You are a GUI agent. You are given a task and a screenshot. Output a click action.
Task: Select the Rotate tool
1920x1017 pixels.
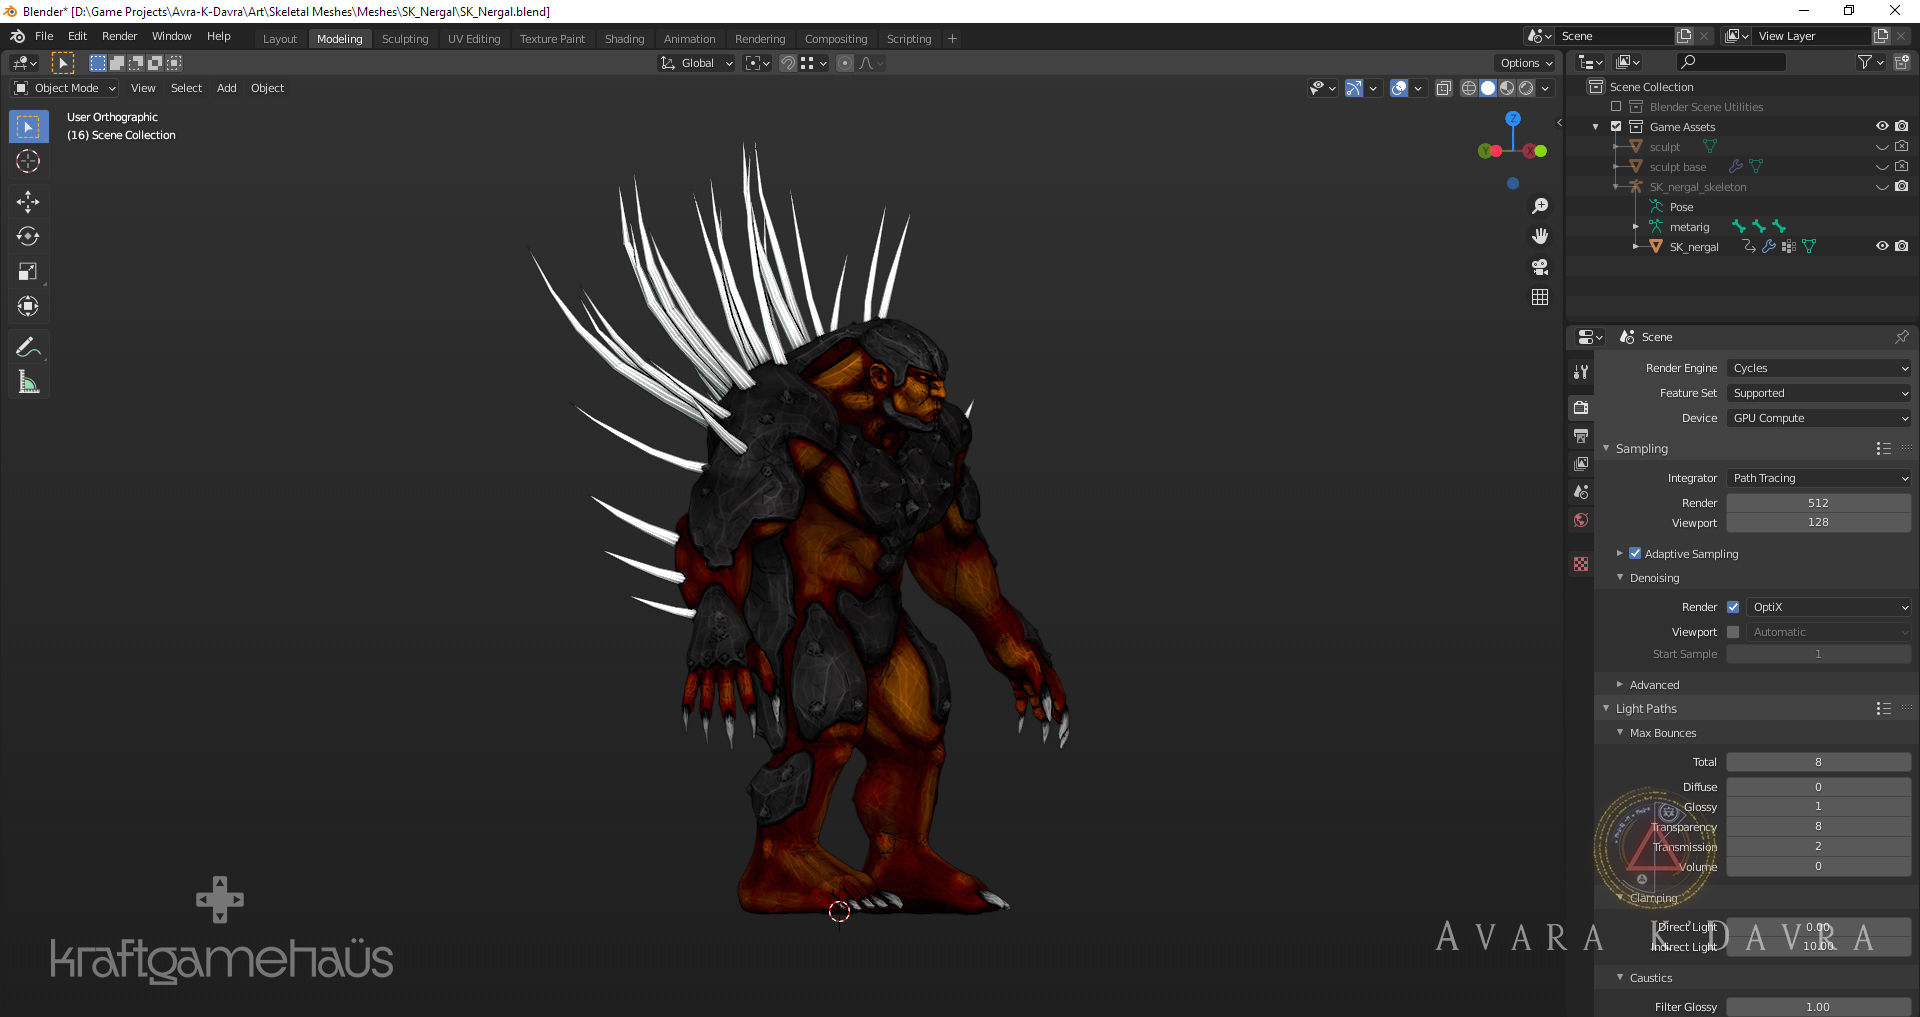point(28,237)
